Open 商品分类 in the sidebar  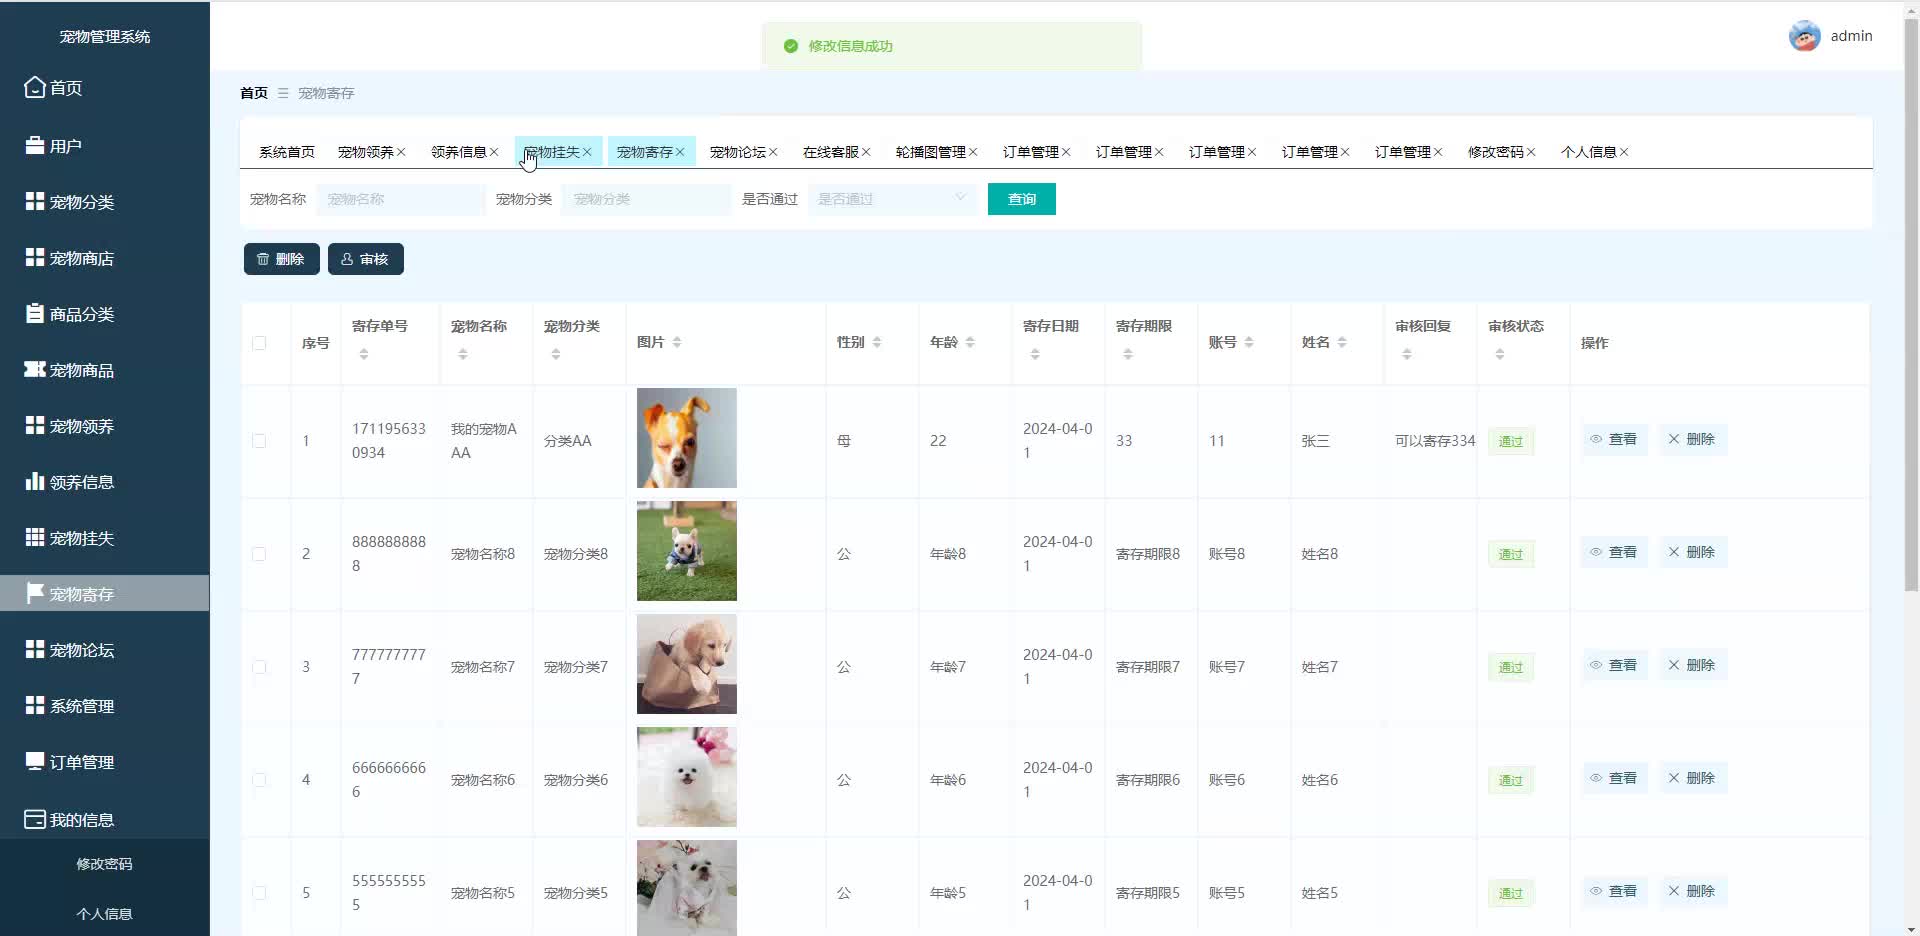[104, 314]
